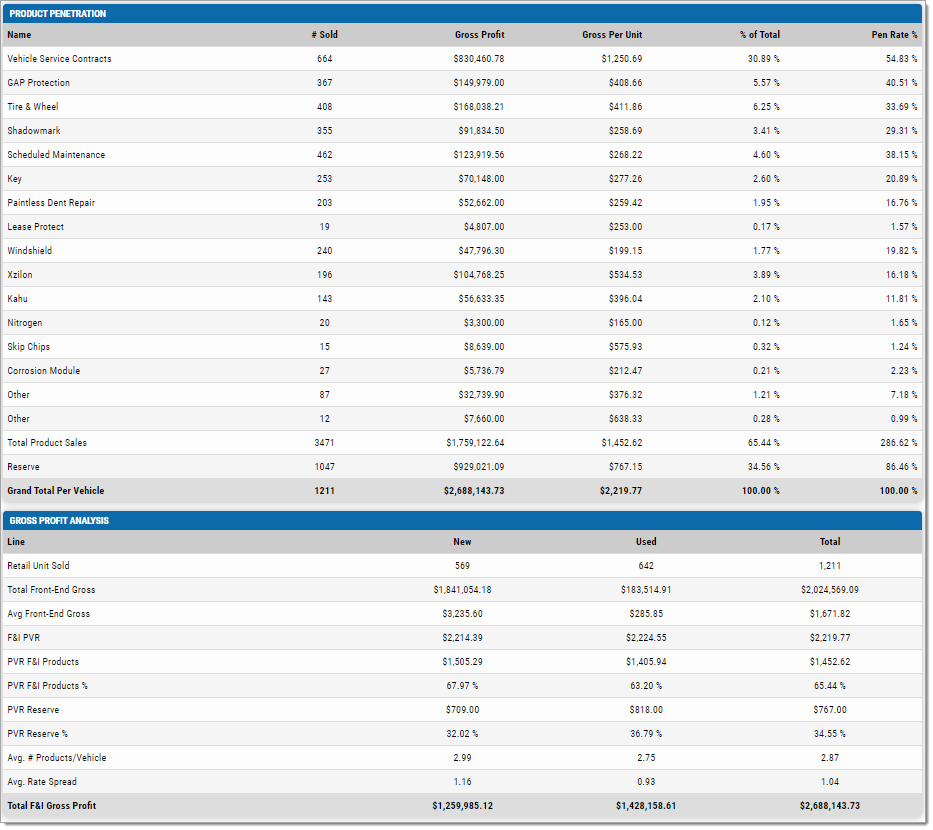This screenshot has height=830, width=933.
Task: Click the PVR Reserve % row label
Action: point(37,734)
